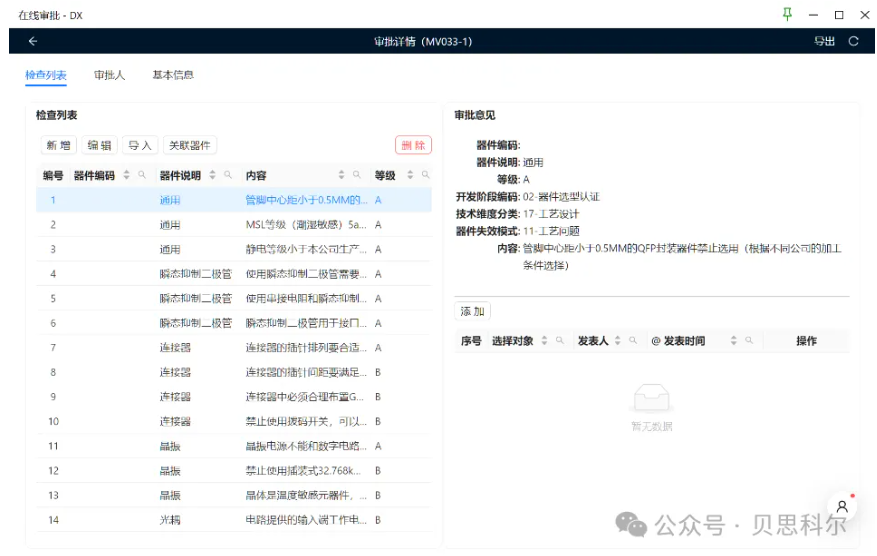
Task: Open the floating user avatar button
Action: pyautogui.click(x=842, y=507)
